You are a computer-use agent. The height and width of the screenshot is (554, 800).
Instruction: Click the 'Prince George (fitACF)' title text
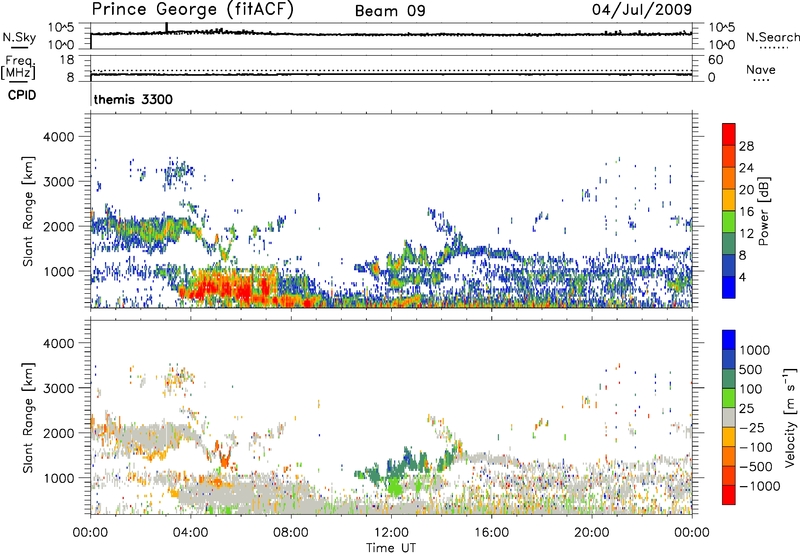pos(192,9)
